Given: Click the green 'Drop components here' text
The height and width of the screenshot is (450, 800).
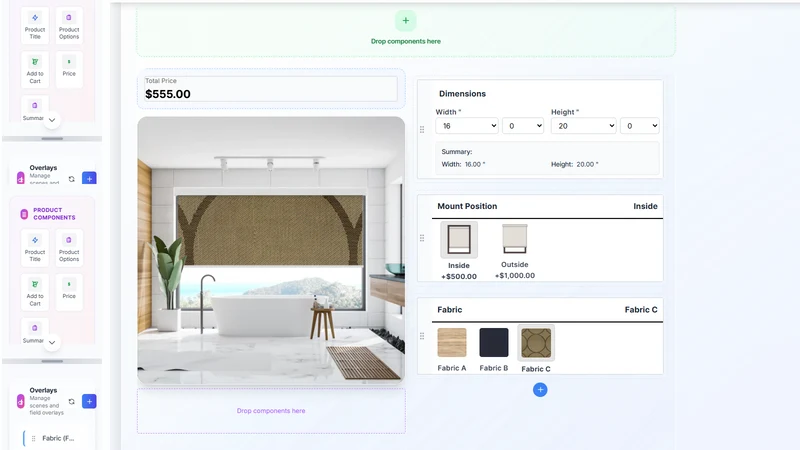Looking at the screenshot, I should [x=406, y=41].
